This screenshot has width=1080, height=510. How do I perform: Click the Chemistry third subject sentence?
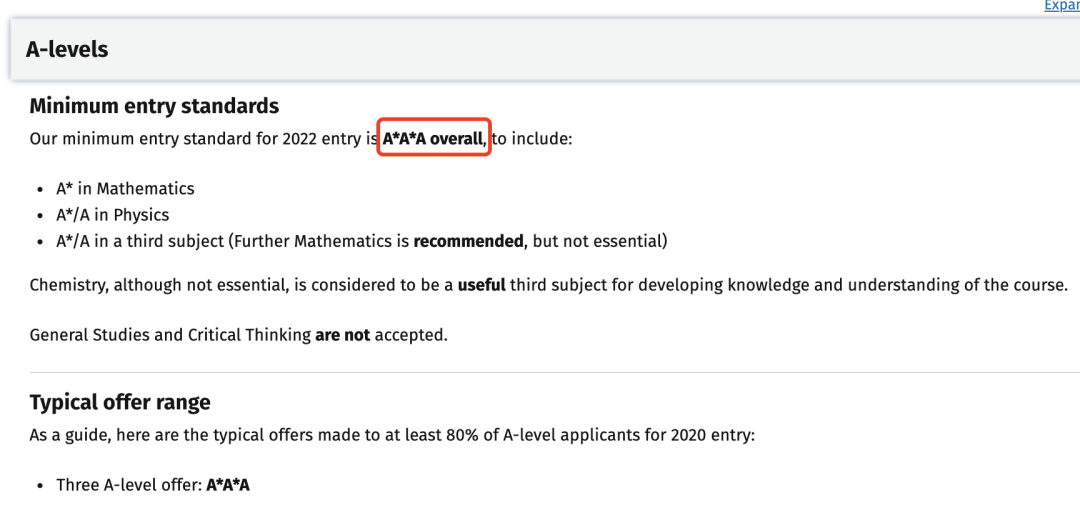point(548,285)
